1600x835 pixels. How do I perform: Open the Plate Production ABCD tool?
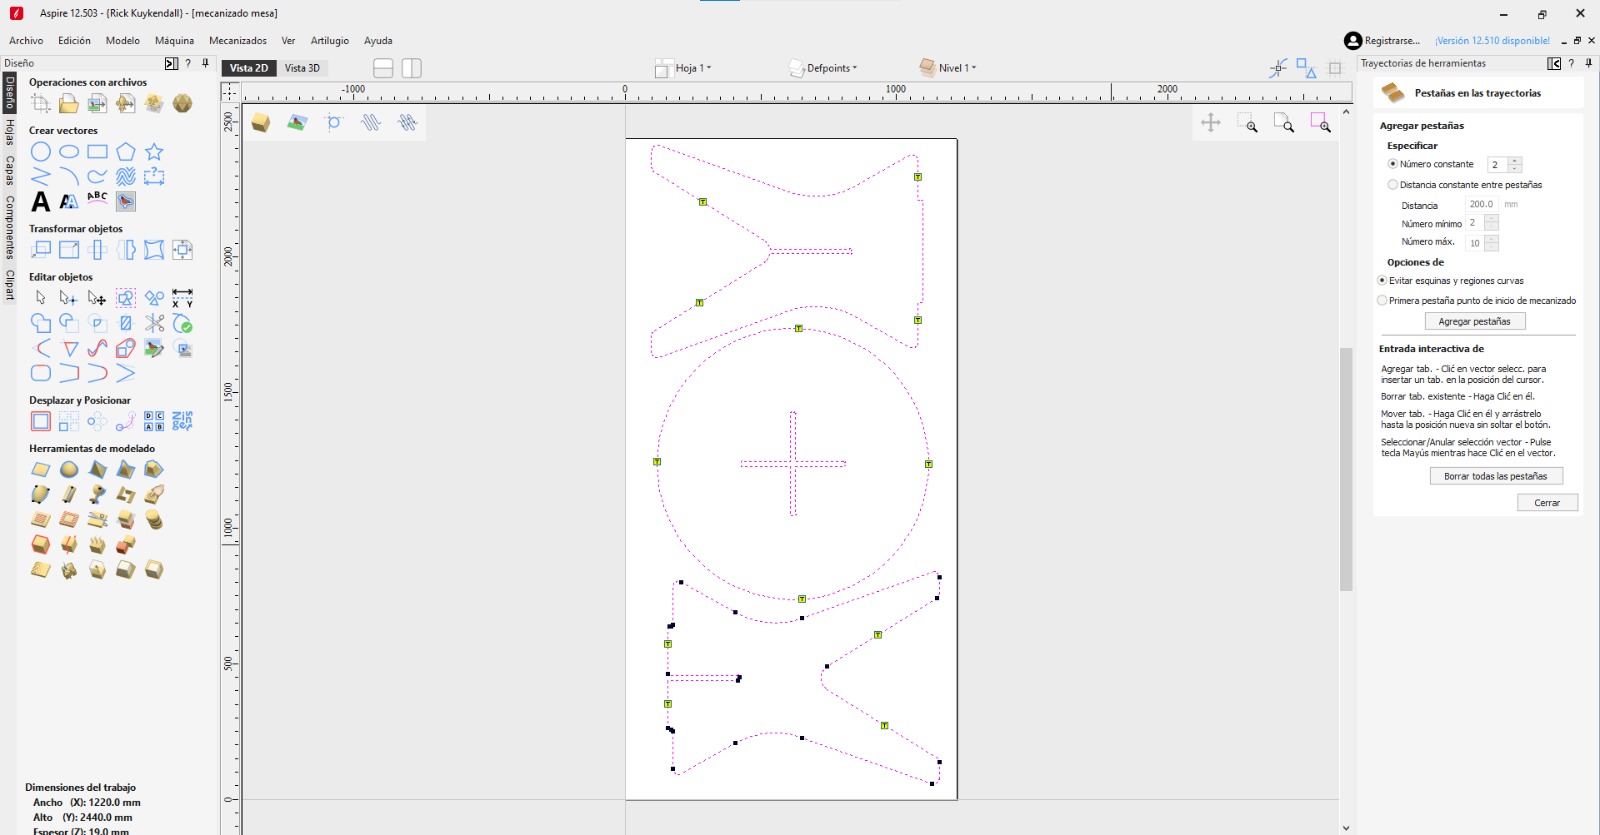pyautogui.click(x=154, y=421)
